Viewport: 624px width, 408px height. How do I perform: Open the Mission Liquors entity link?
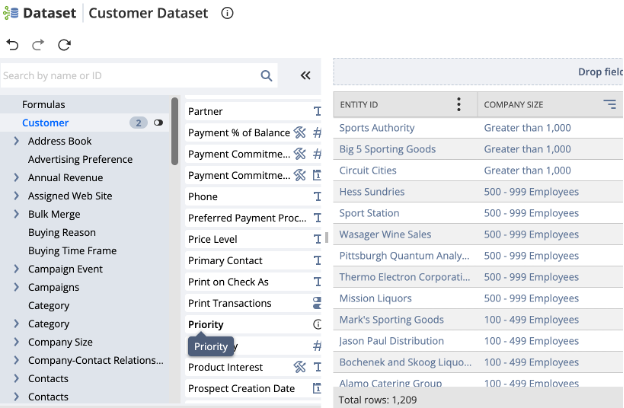click(x=375, y=298)
